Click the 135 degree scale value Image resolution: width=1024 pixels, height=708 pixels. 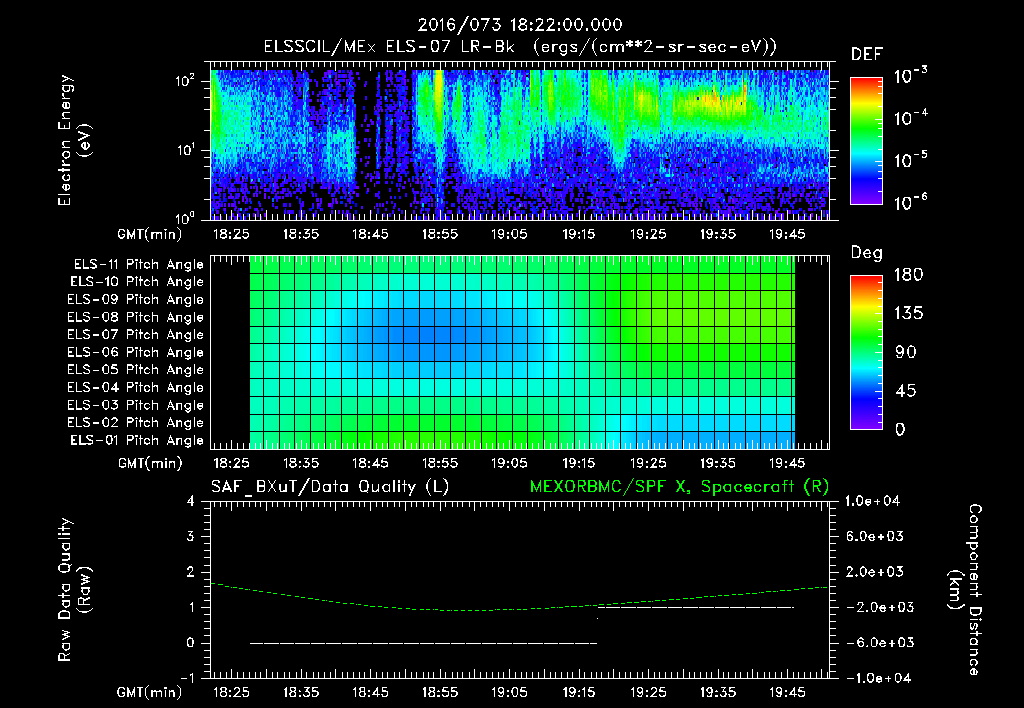(x=908, y=313)
